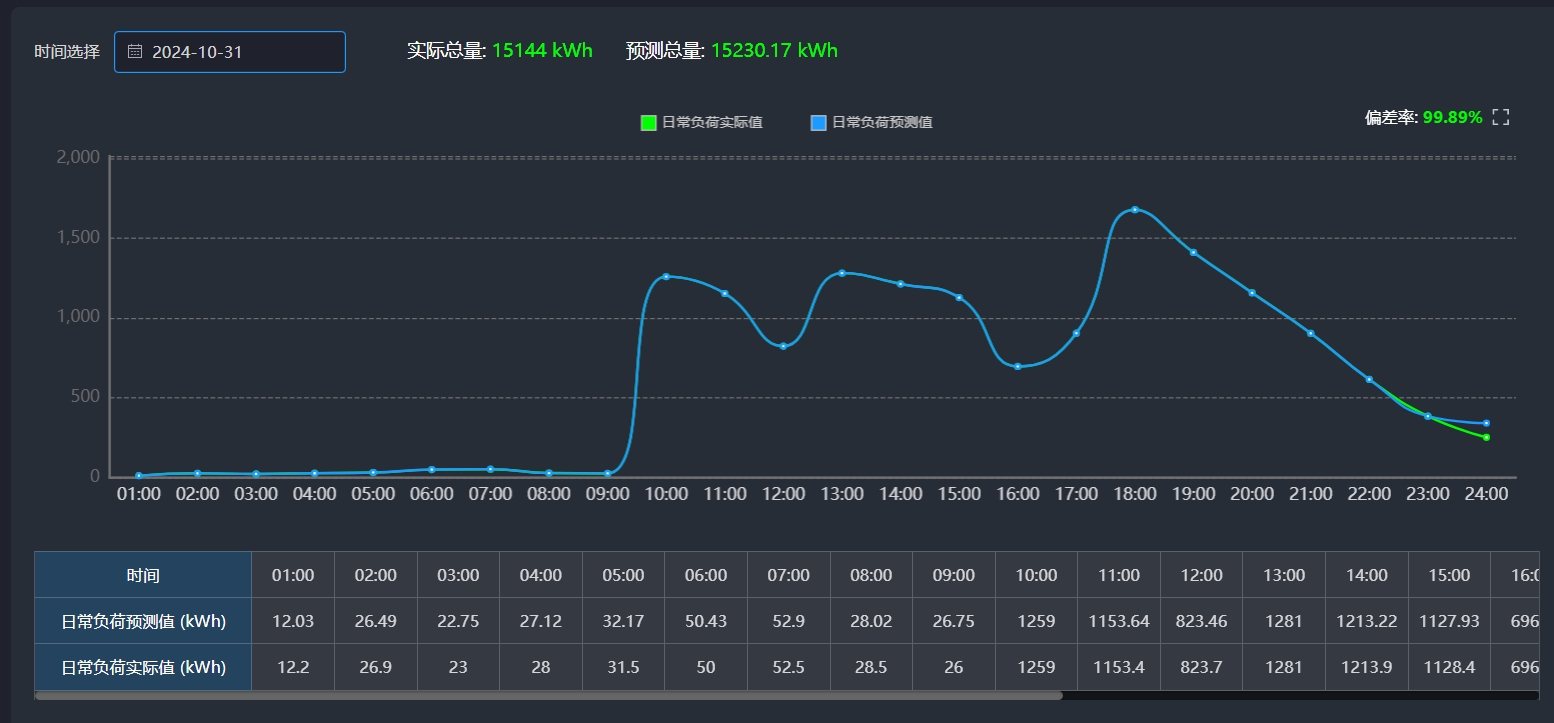Click the 预测总量 value 15230.17 kWh
The image size is (1554, 723).
point(774,50)
